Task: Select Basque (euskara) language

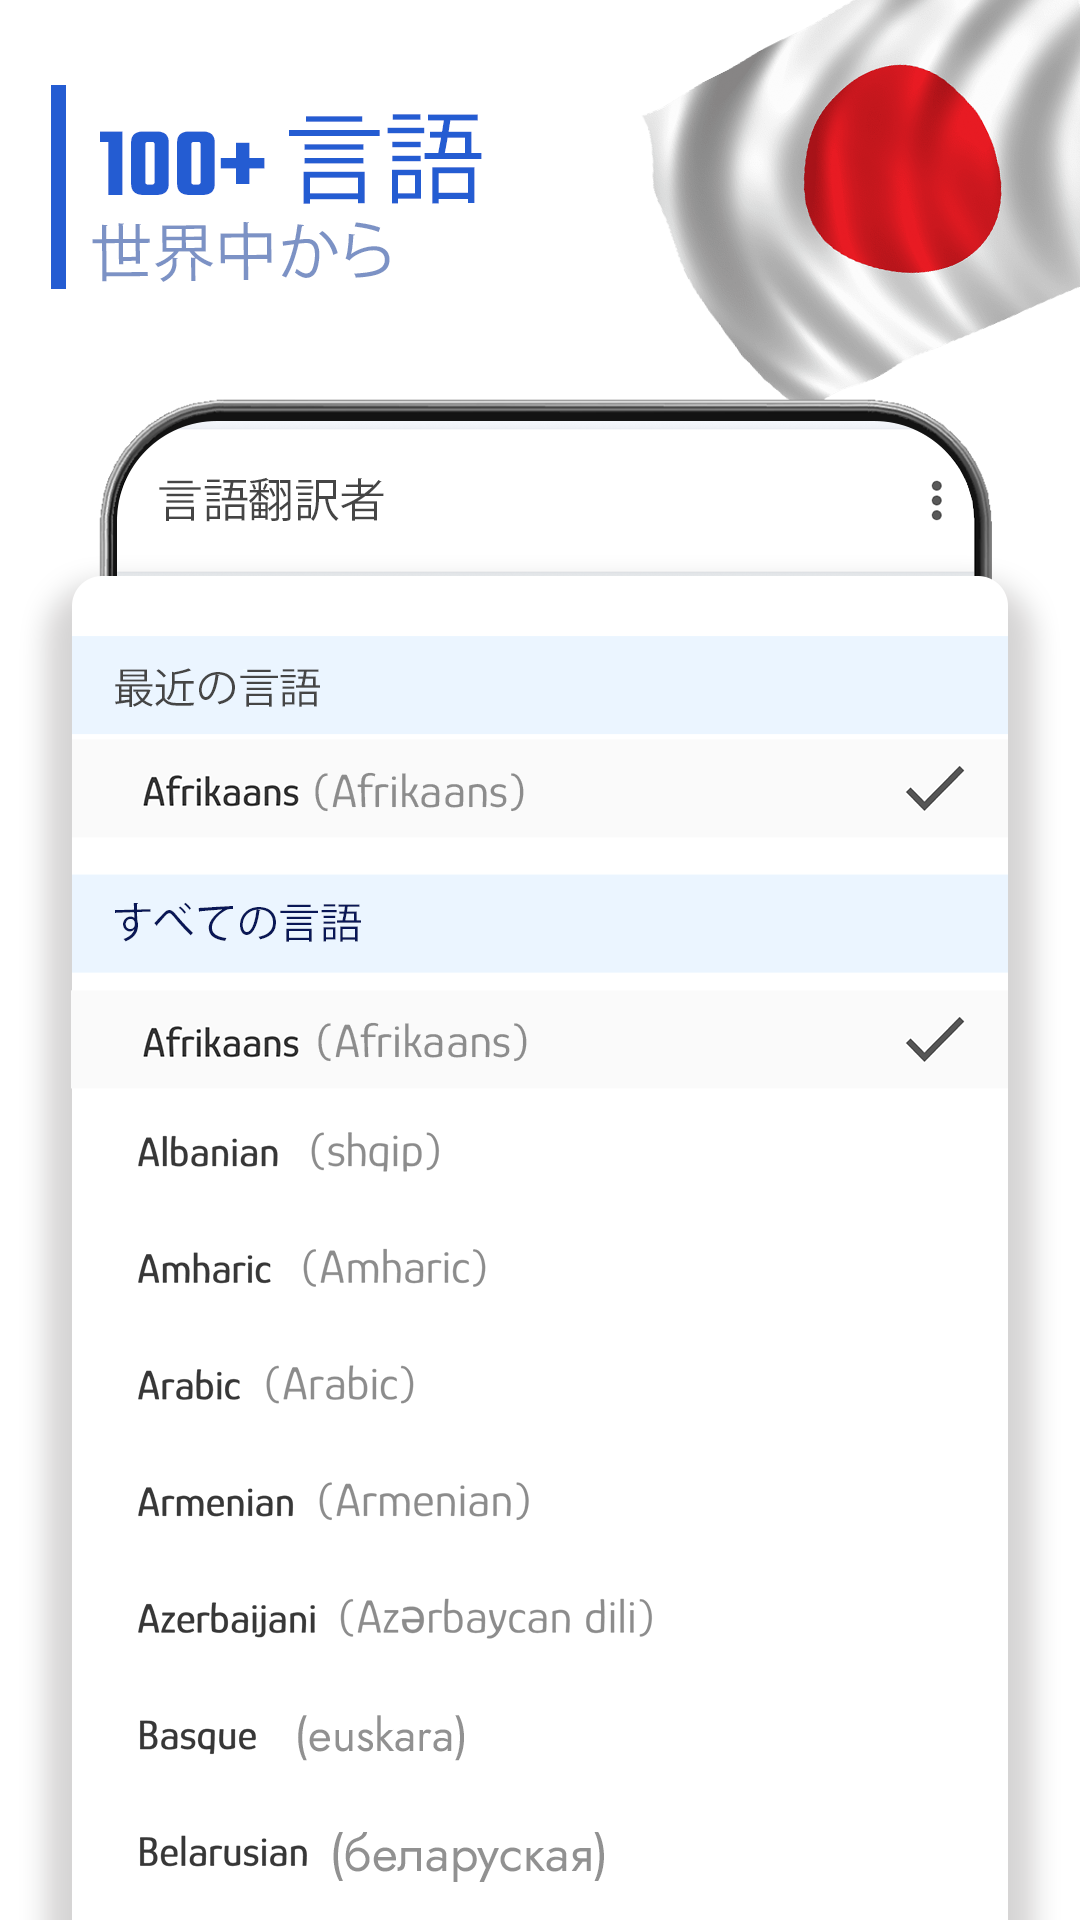Action: pos(540,1735)
